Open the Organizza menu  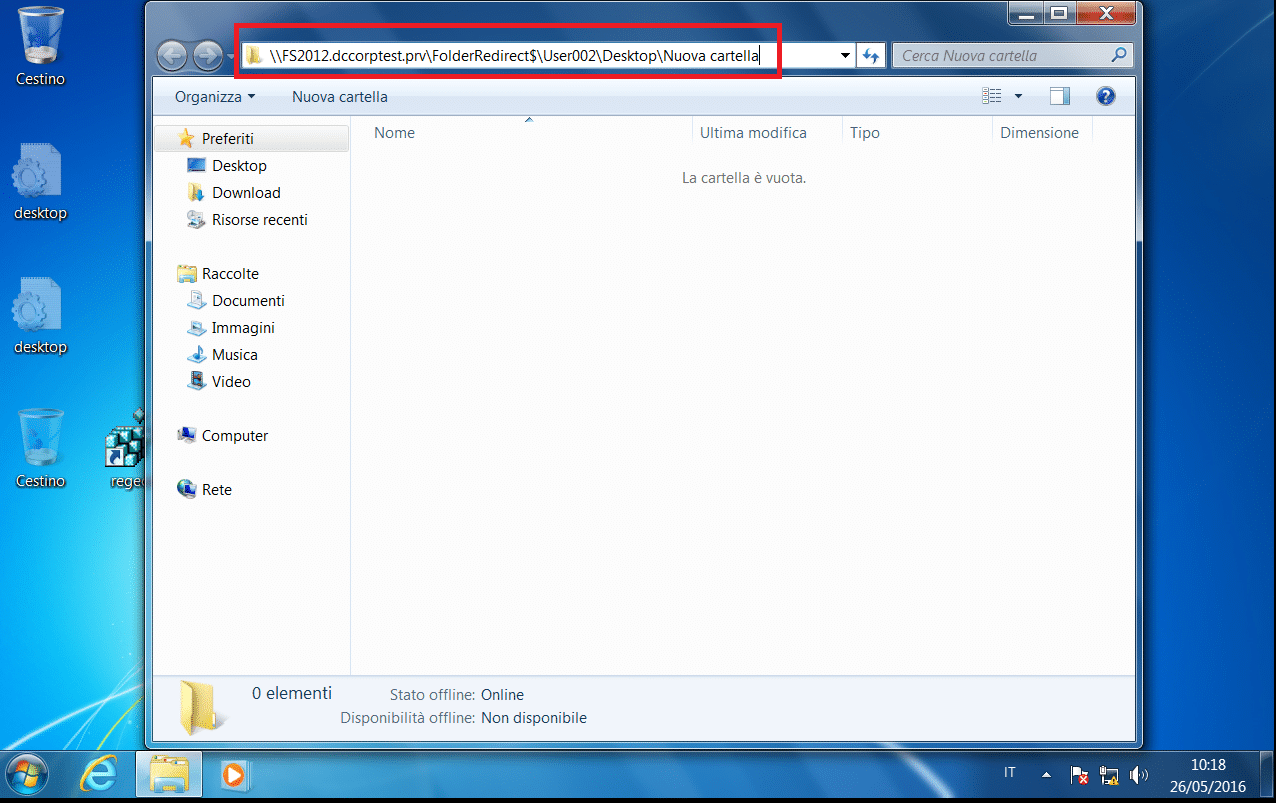[214, 97]
